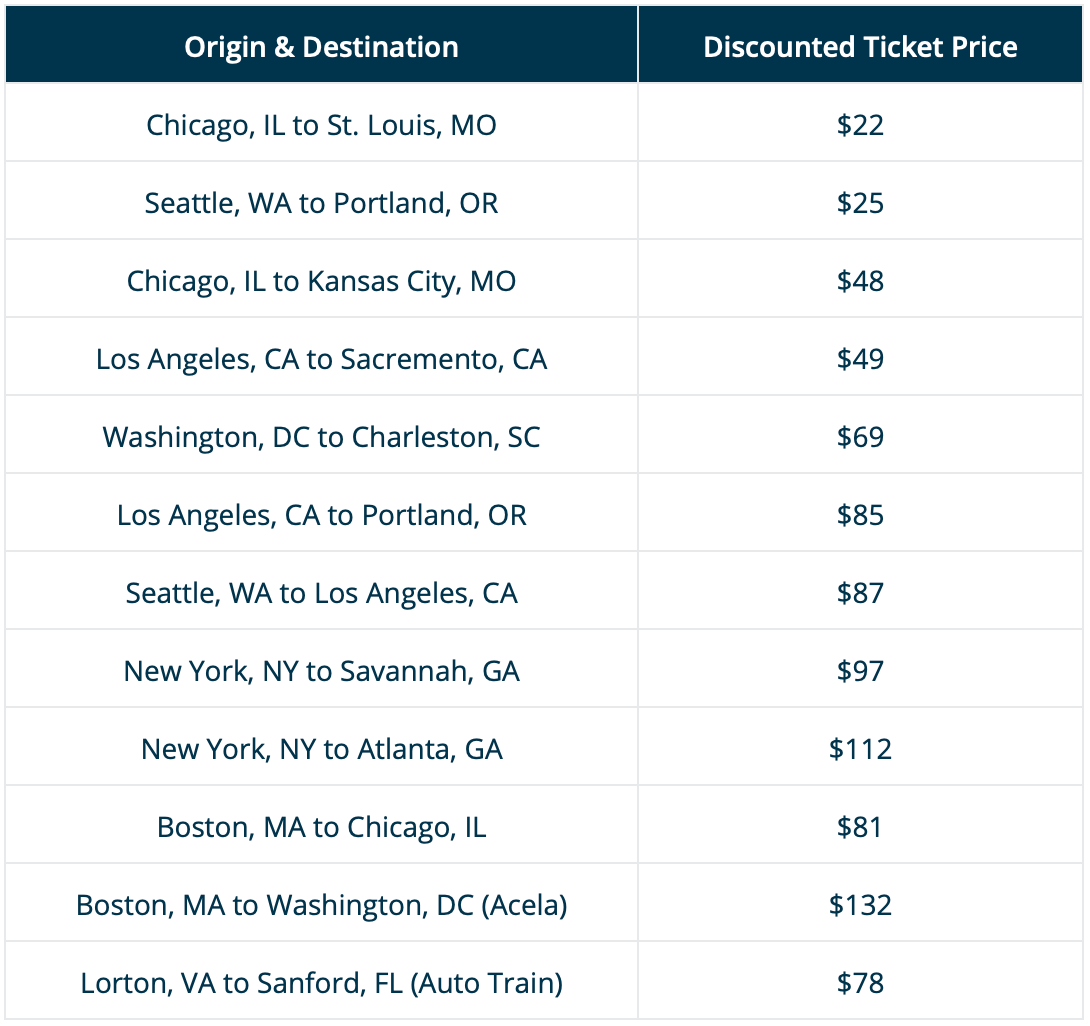The image size is (1090, 1026).
Task: Click New York, NY to Atlanta, GA
Action: point(321,749)
